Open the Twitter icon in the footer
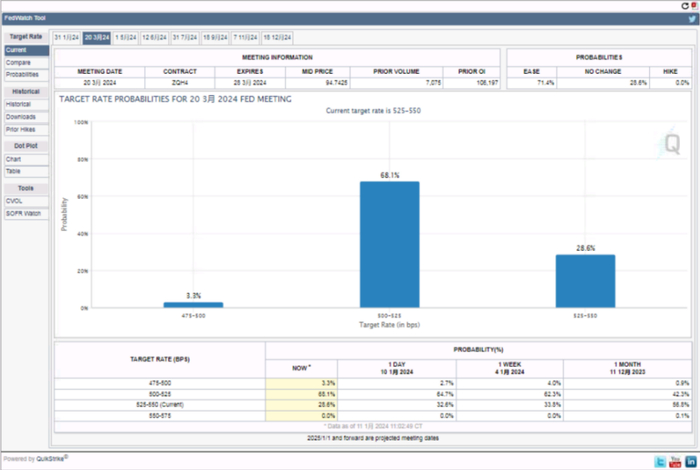700x470 pixels. (x=660, y=460)
